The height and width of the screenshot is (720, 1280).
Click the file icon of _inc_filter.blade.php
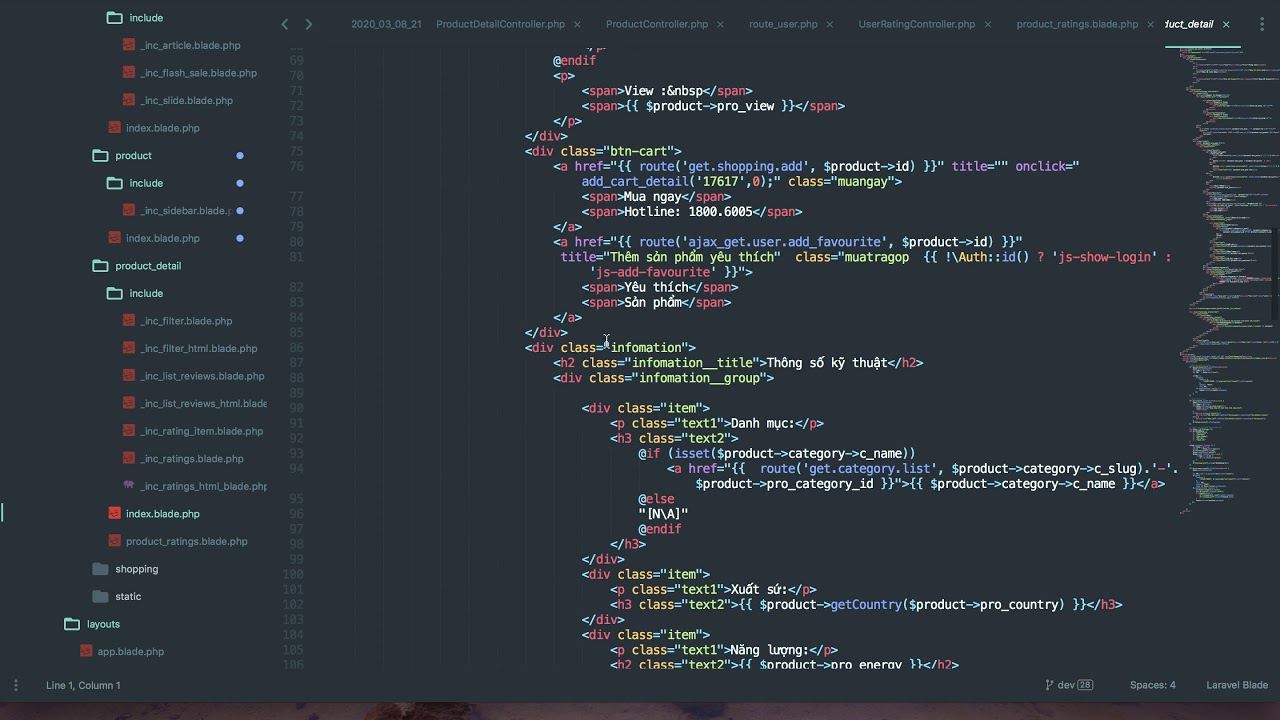[129, 321]
